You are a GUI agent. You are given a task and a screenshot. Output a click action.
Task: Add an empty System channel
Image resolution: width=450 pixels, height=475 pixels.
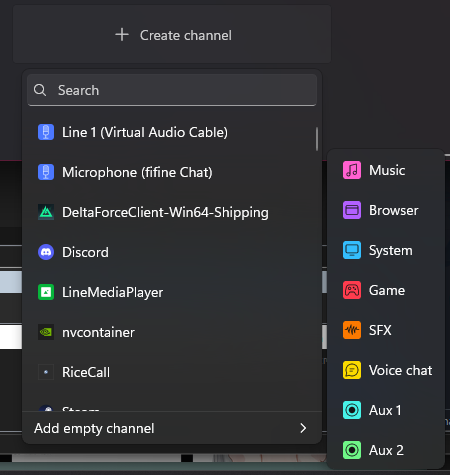[x=386, y=250]
